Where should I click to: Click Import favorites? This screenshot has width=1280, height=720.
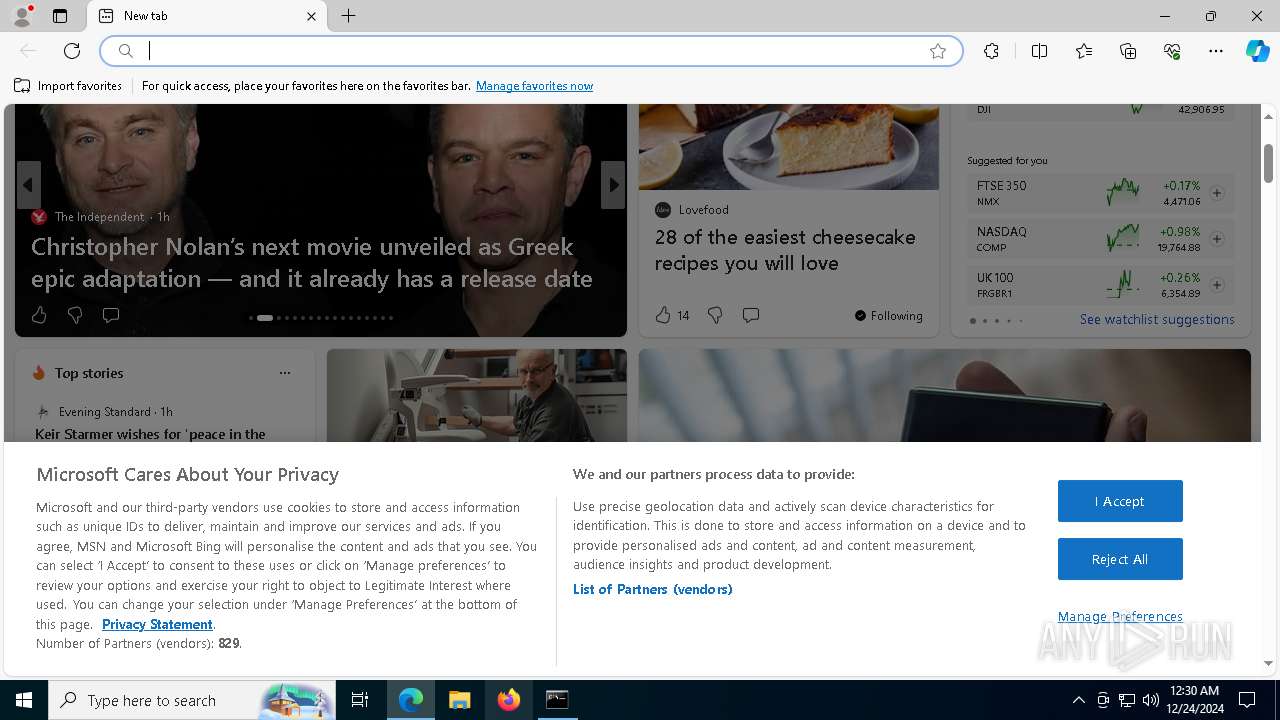pyautogui.click(x=68, y=86)
